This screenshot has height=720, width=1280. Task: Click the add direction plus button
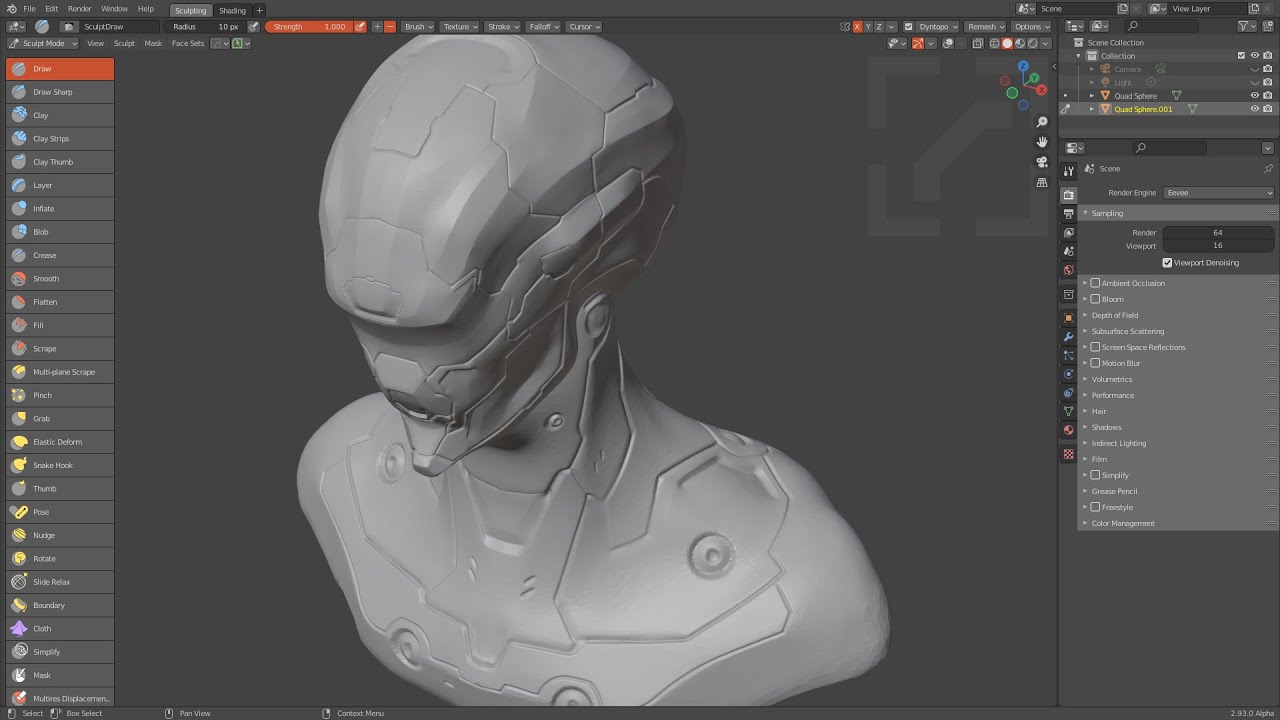[x=377, y=27]
